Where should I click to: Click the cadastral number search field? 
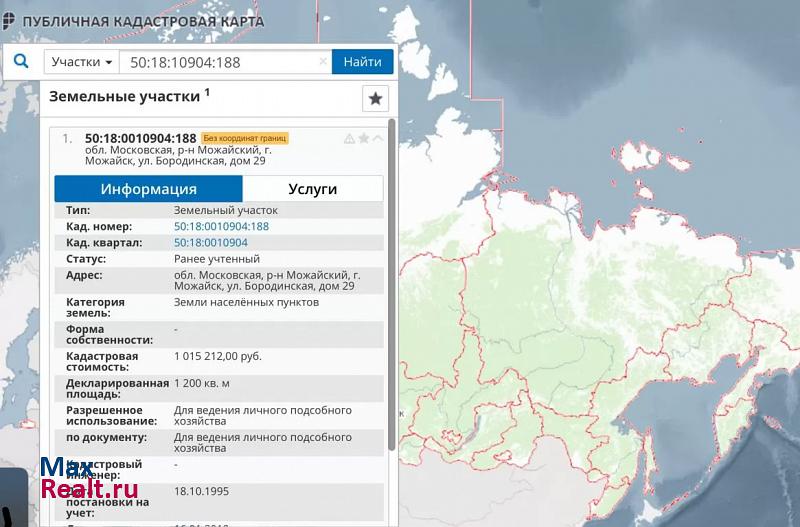[x=220, y=62]
